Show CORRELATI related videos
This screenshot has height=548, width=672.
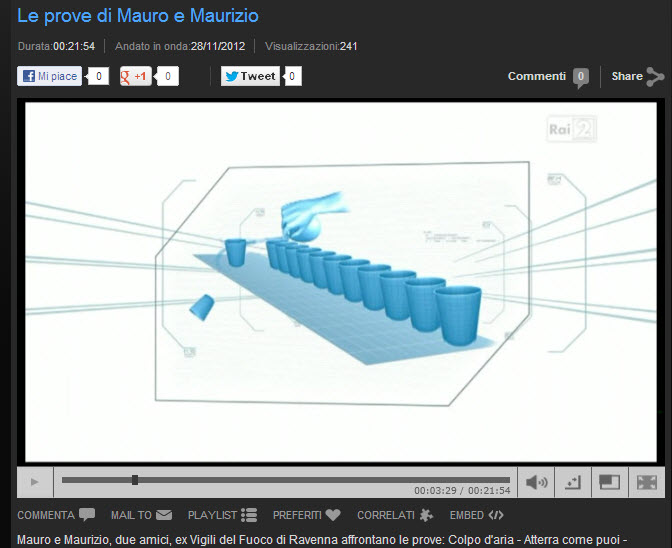click(x=395, y=515)
